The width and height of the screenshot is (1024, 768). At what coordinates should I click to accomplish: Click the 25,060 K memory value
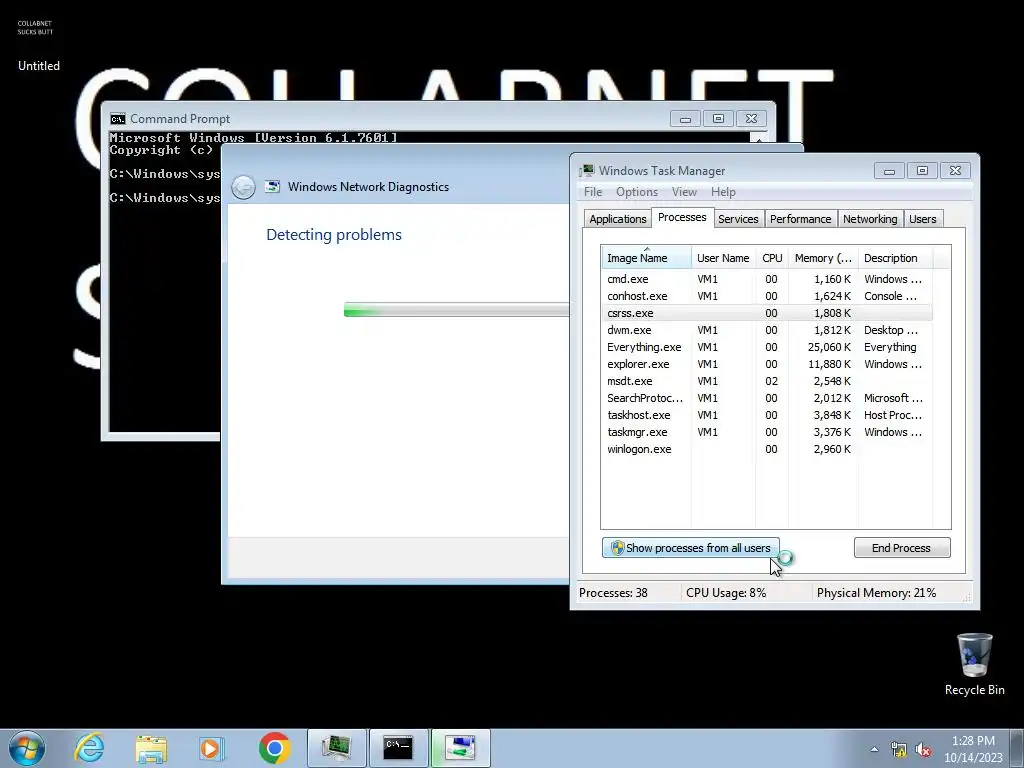[x=829, y=347]
